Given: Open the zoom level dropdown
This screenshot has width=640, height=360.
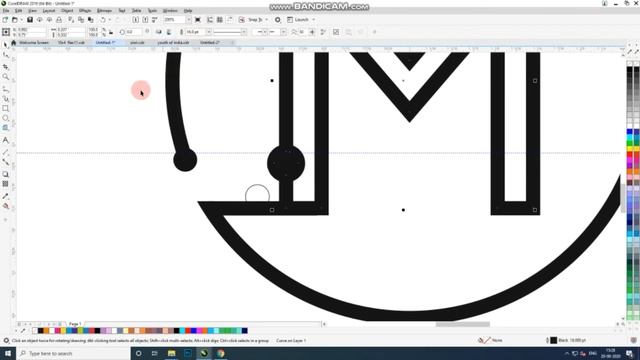Looking at the screenshot, I should (189, 20).
